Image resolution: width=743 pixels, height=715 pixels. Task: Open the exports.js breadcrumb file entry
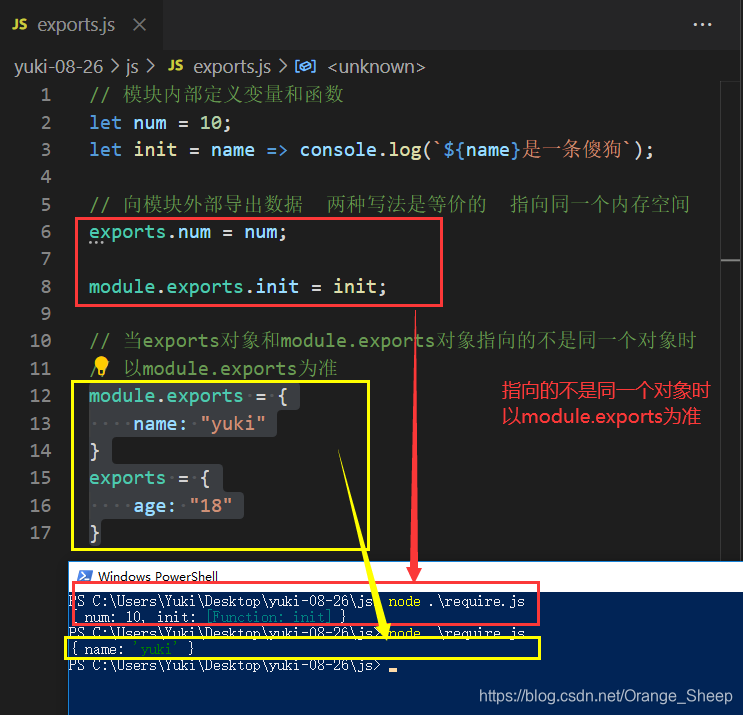point(232,67)
